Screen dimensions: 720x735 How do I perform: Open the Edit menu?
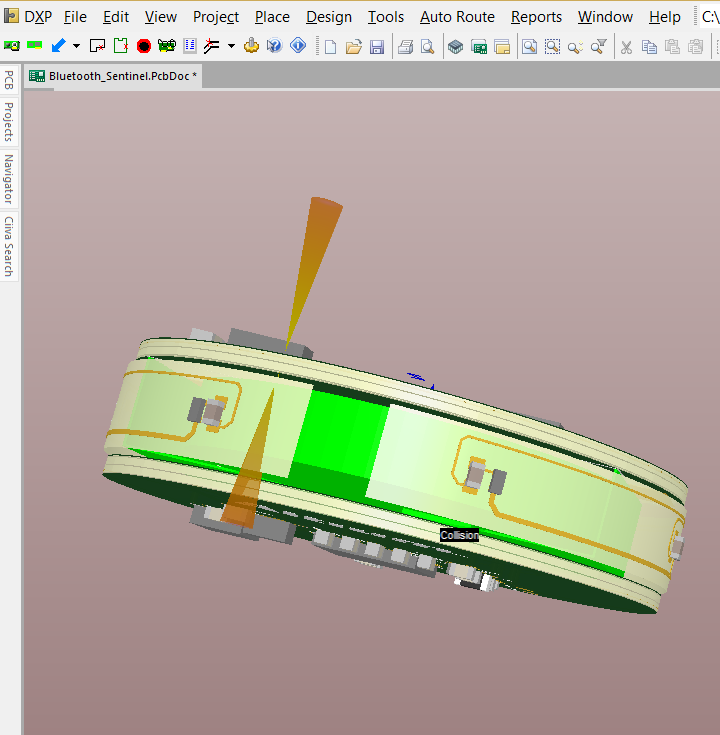116,17
